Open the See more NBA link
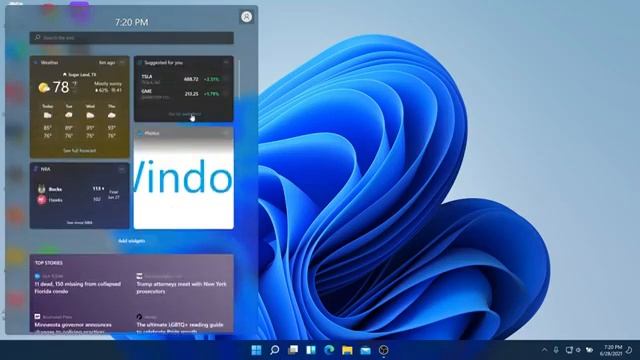This screenshot has width=640, height=360. click(80, 223)
